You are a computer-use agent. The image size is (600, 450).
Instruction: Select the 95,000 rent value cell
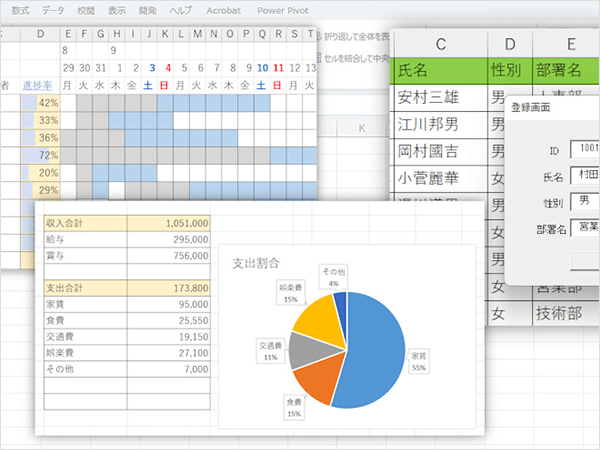click(x=168, y=304)
